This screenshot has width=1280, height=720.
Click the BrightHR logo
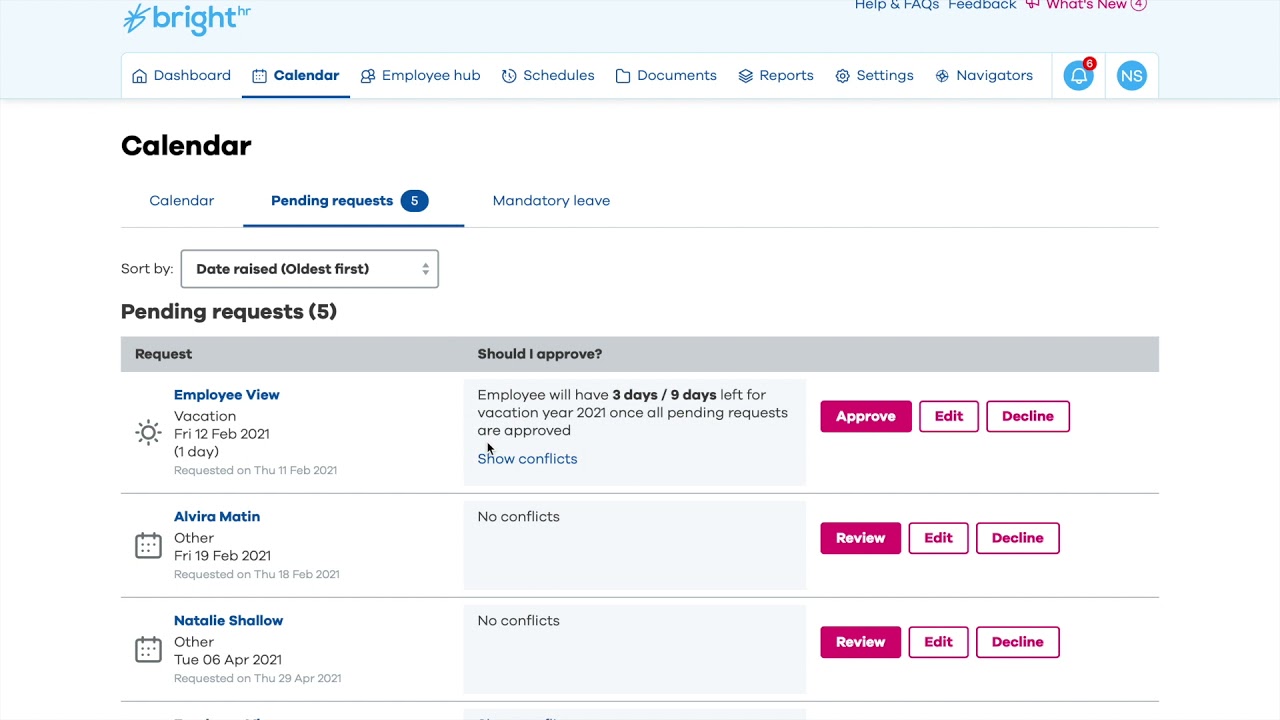[x=187, y=18]
